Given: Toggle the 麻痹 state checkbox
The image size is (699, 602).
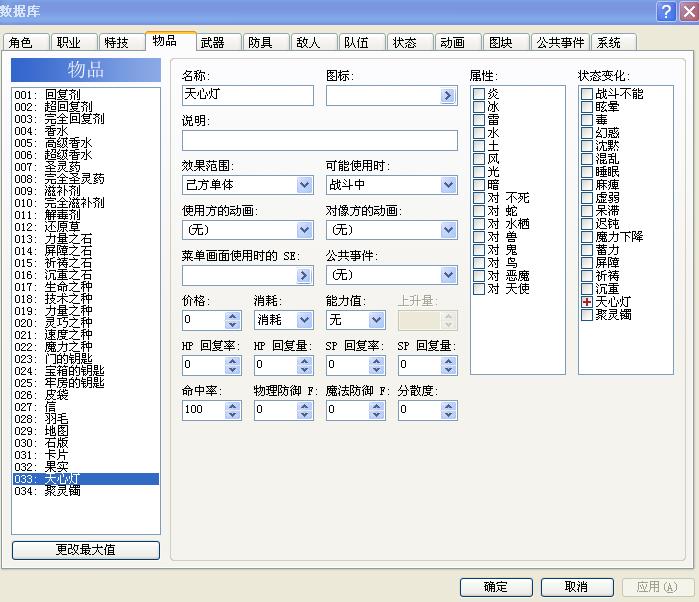Looking at the screenshot, I should [587, 185].
